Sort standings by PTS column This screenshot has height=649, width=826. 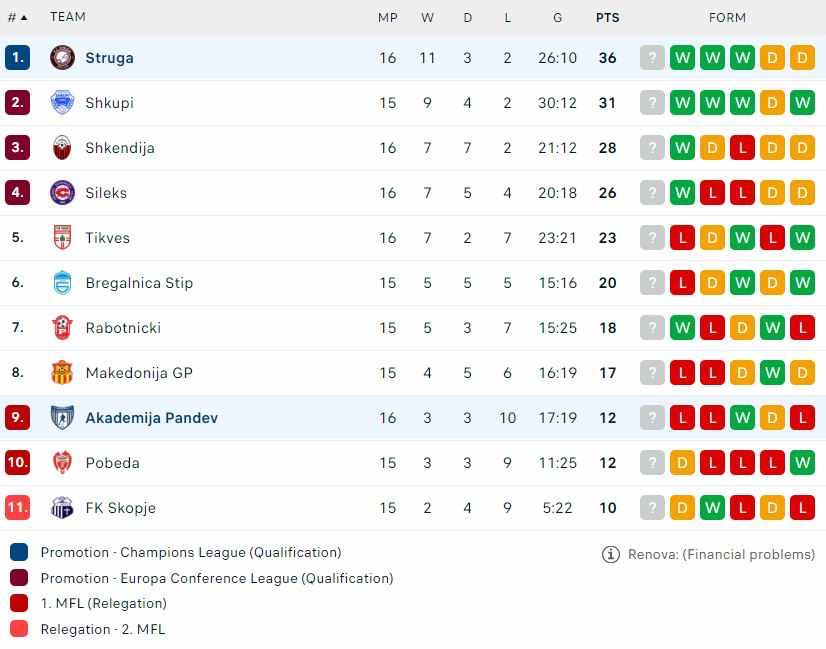(607, 17)
